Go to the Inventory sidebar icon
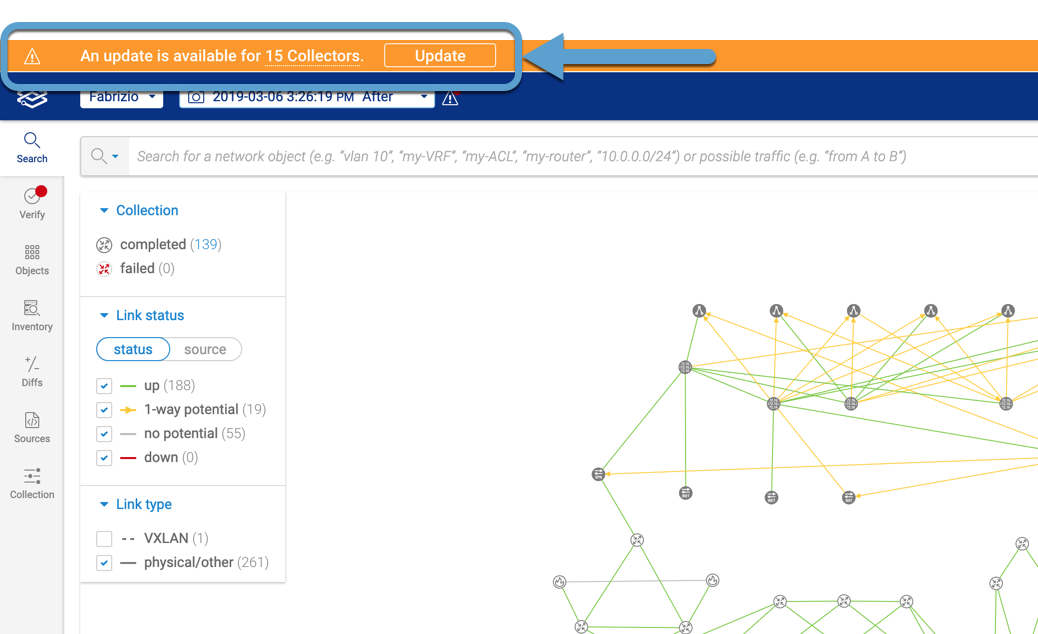 coord(32,315)
